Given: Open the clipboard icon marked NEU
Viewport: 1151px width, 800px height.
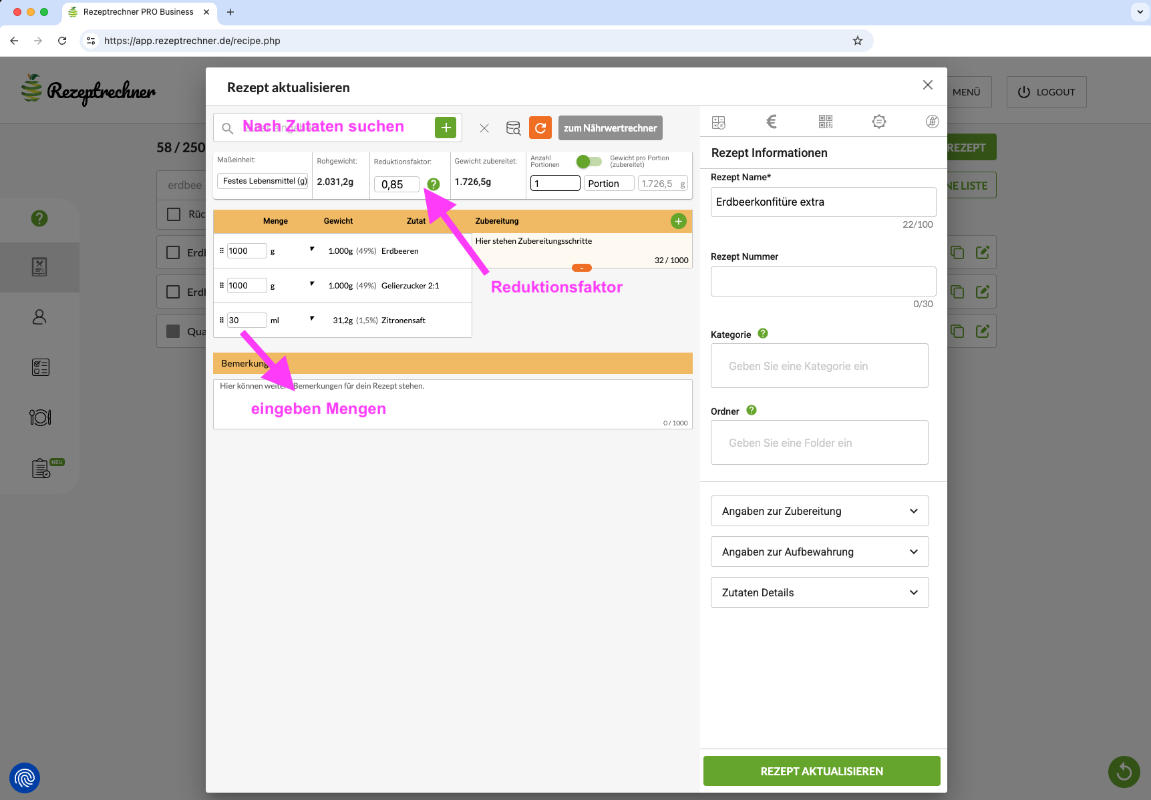Looking at the screenshot, I should pos(43,468).
